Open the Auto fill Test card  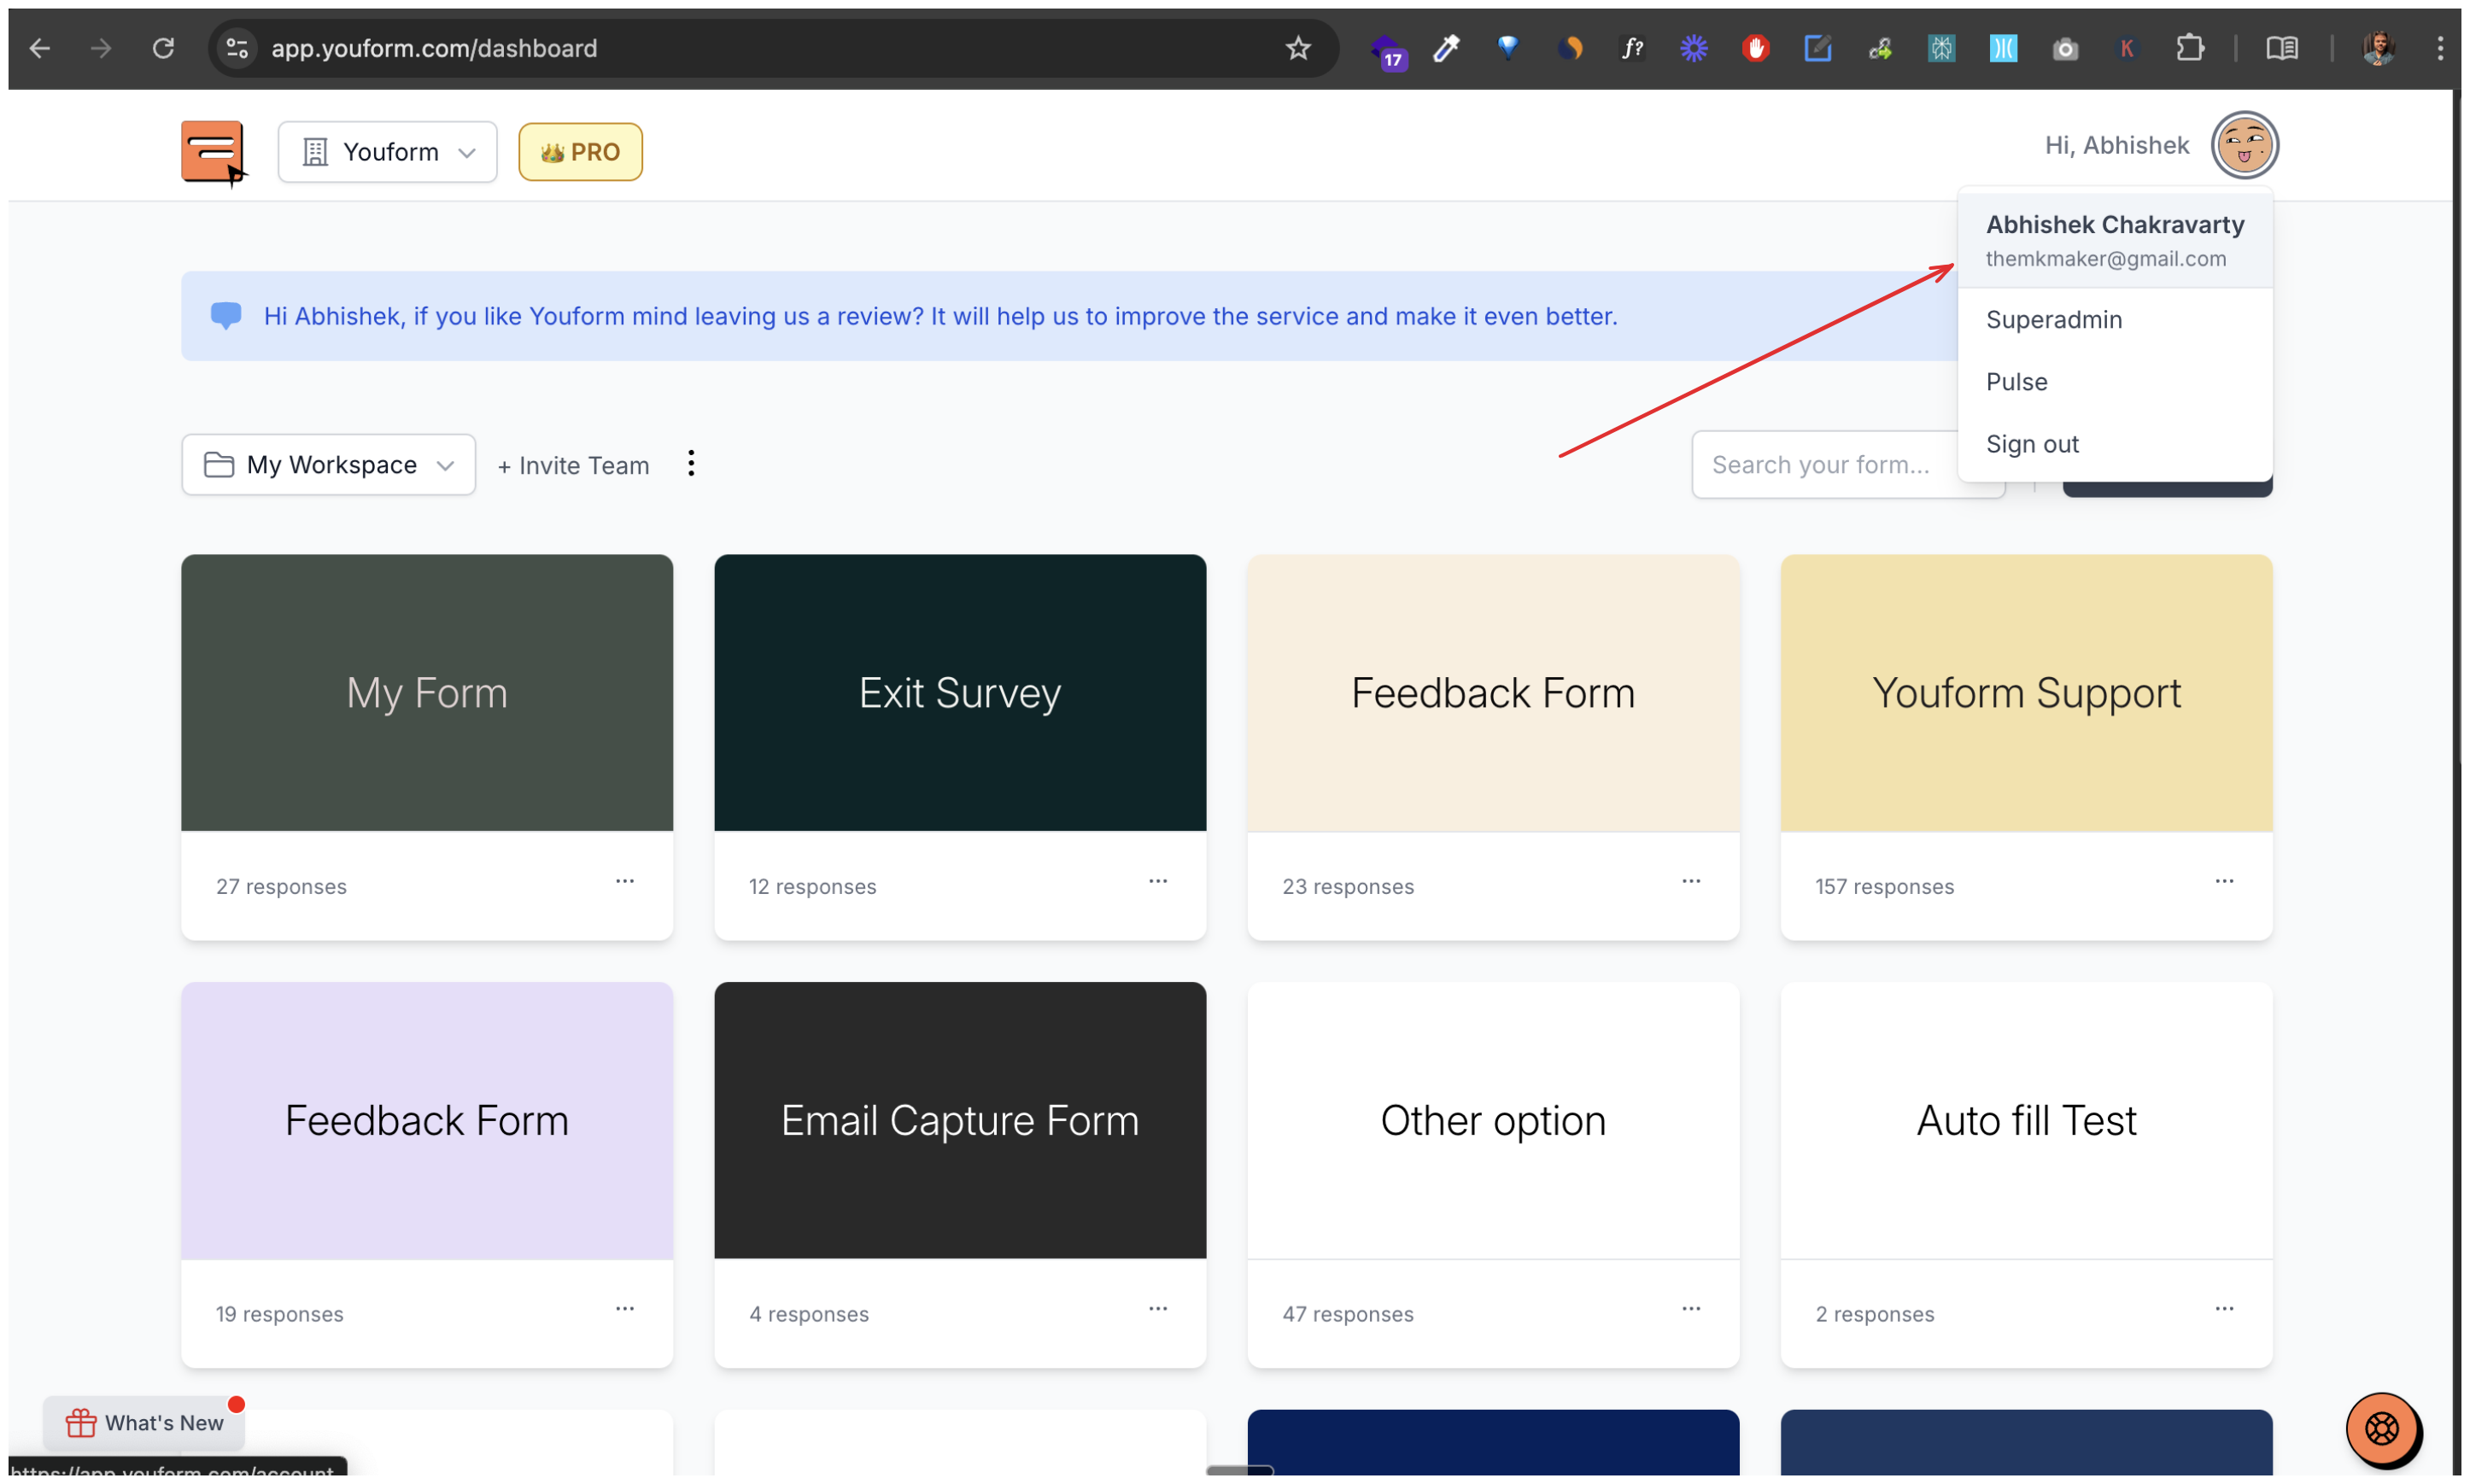(2026, 1120)
